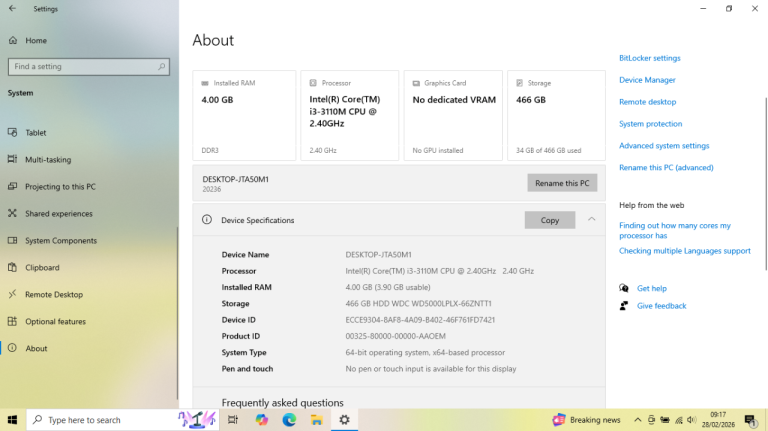Select Remote Desktop in the sidebar
Viewport: 768px width, 431px height.
(54, 295)
